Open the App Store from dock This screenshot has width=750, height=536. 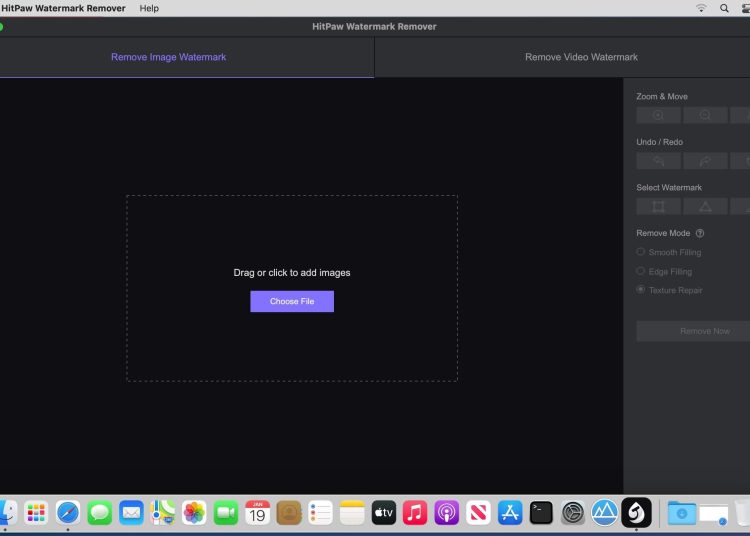(510, 513)
